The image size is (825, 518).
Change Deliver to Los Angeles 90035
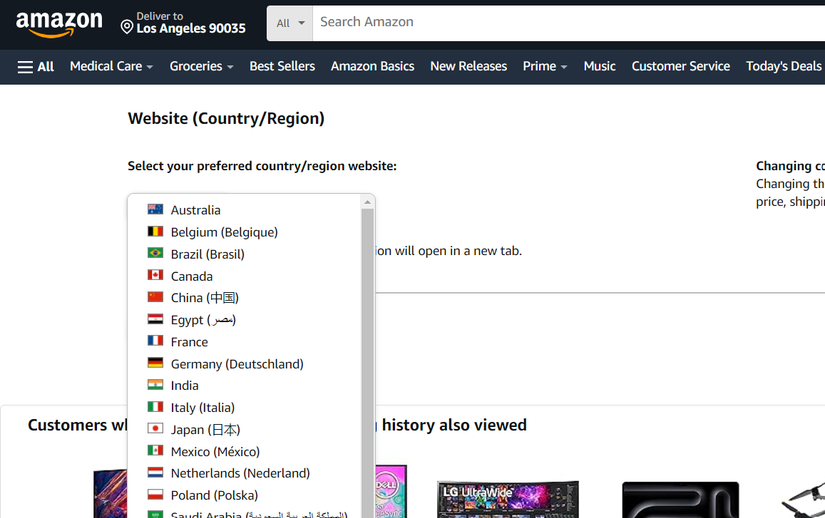[x=183, y=23]
